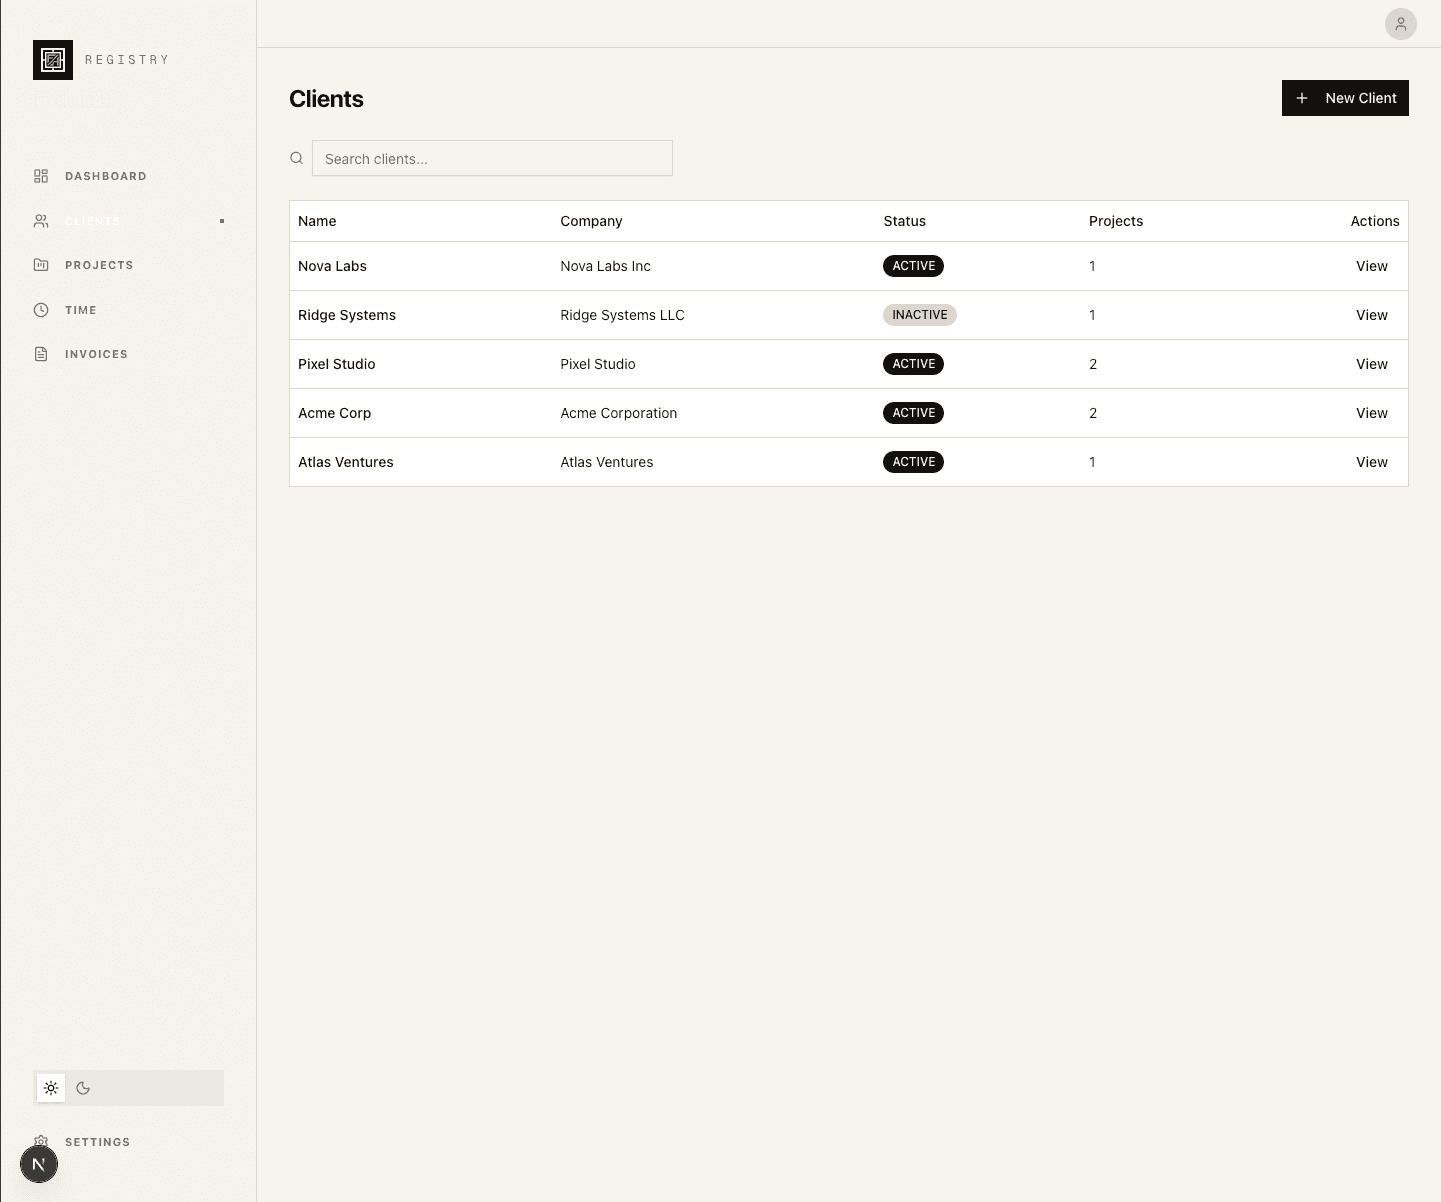Click the Settings gear icon
The width and height of the screenshot is (1441, 1202).
tap(41, 1141)
